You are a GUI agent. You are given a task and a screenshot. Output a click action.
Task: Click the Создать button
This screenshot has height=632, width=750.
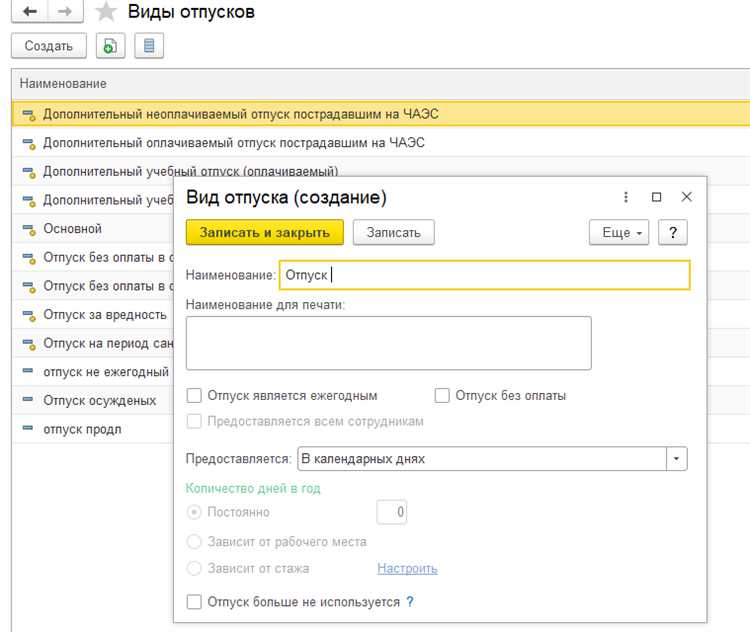pyautogui.click(x=48, y=46)
